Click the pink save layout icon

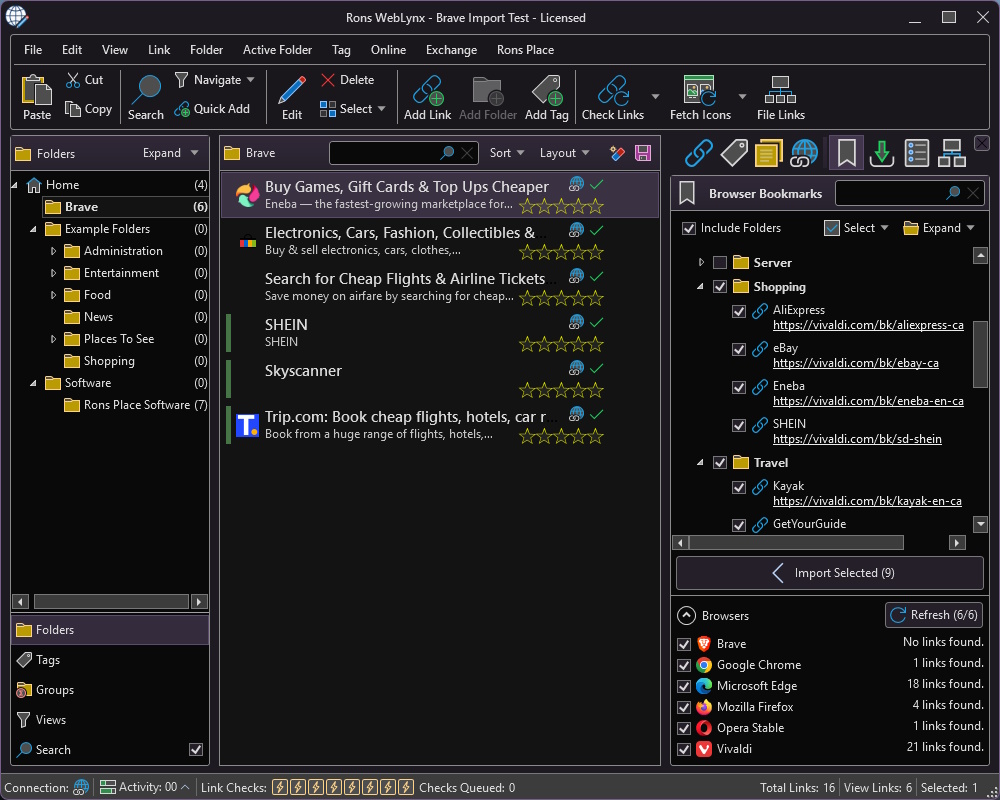[643, 153]
